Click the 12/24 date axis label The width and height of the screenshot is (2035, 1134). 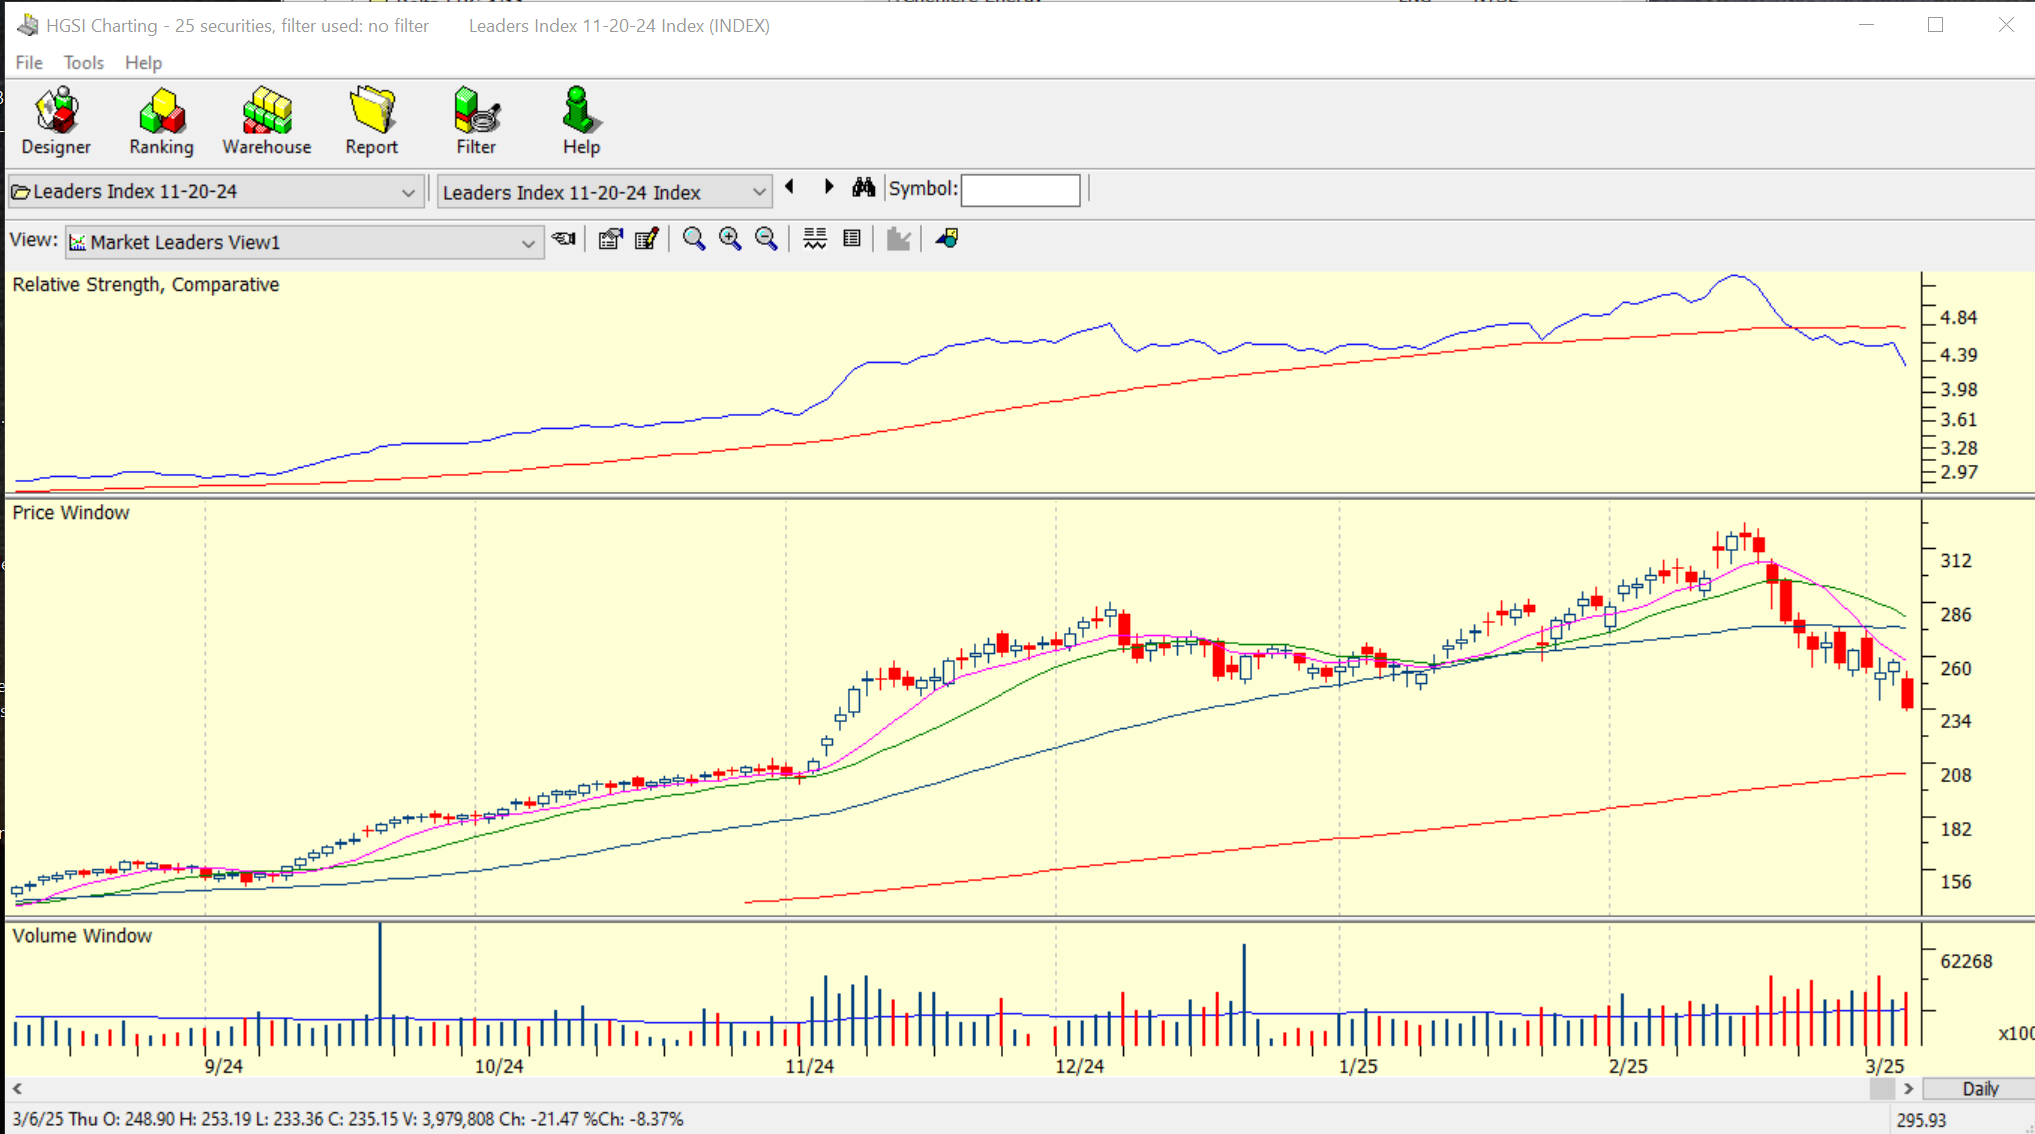click(1080, 1066)
